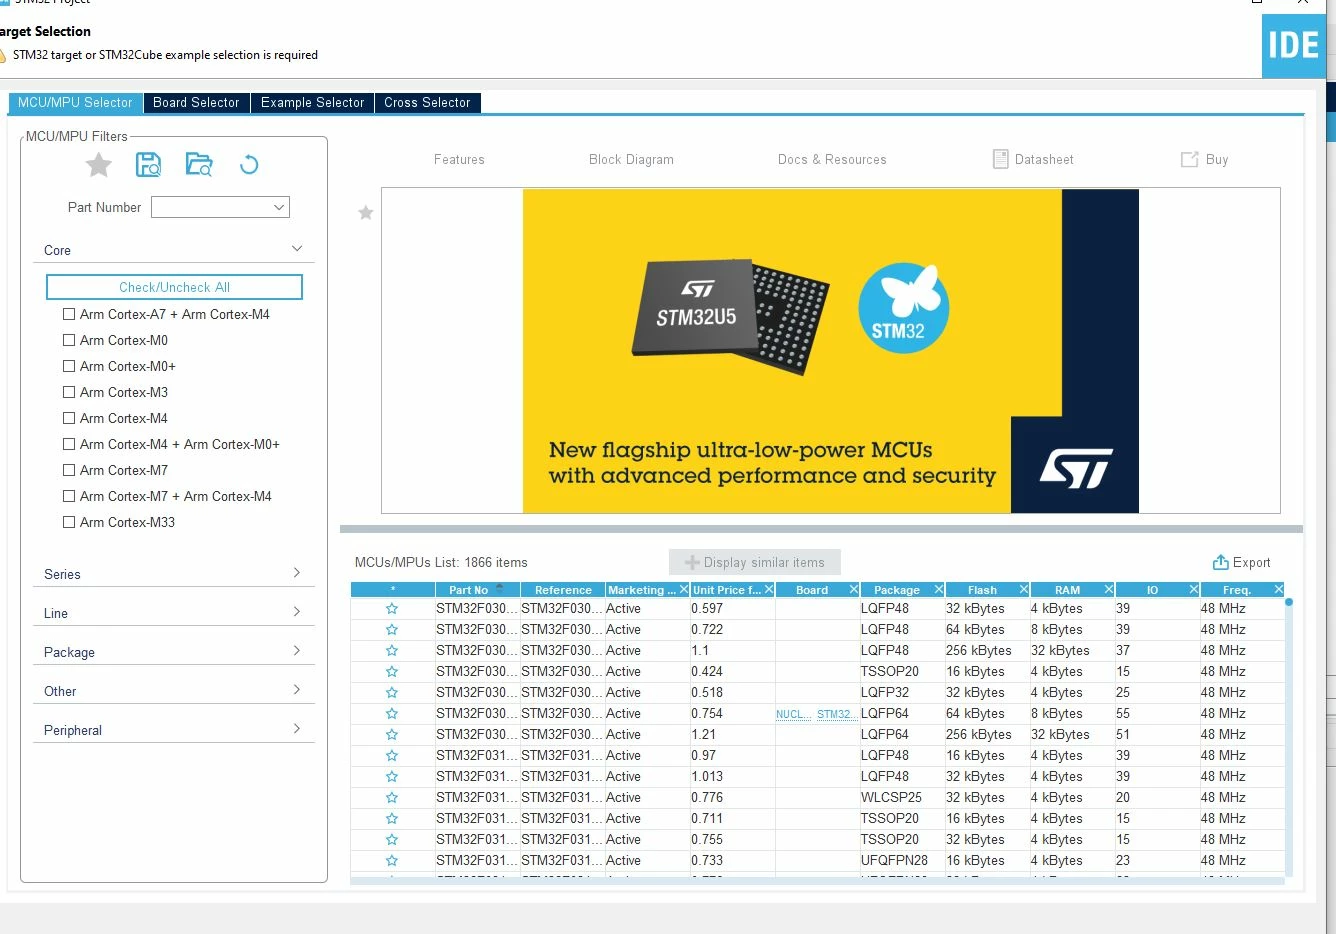This screenshot has width=1336, height=934.
Task: Select the Arm Cortex-M4 checkbox
Action: [x=69, y=418]
